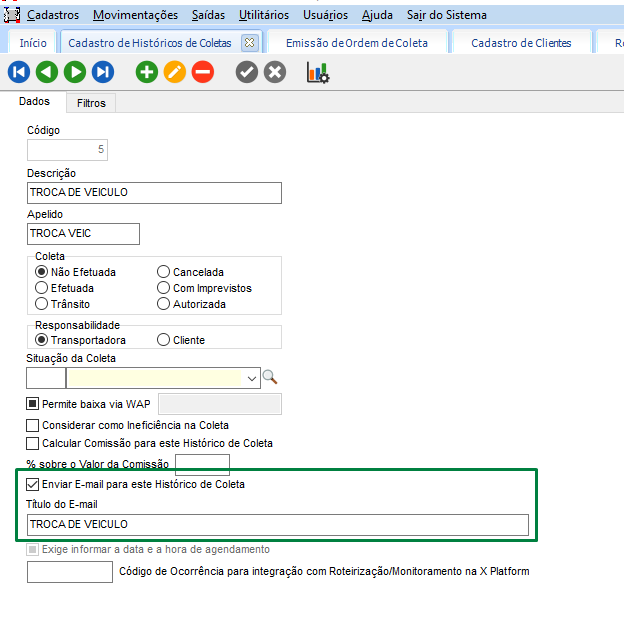Click % sobre o Valor da Comissão field

pyautogui.click(x=202, y=464)
